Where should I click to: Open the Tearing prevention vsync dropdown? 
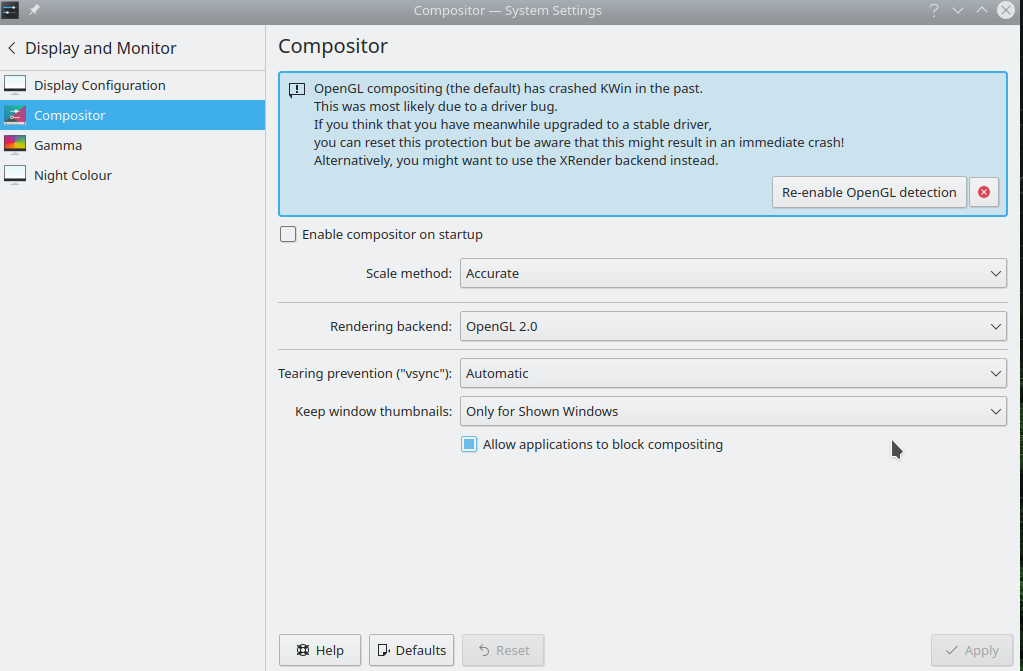tap(733, 373)
